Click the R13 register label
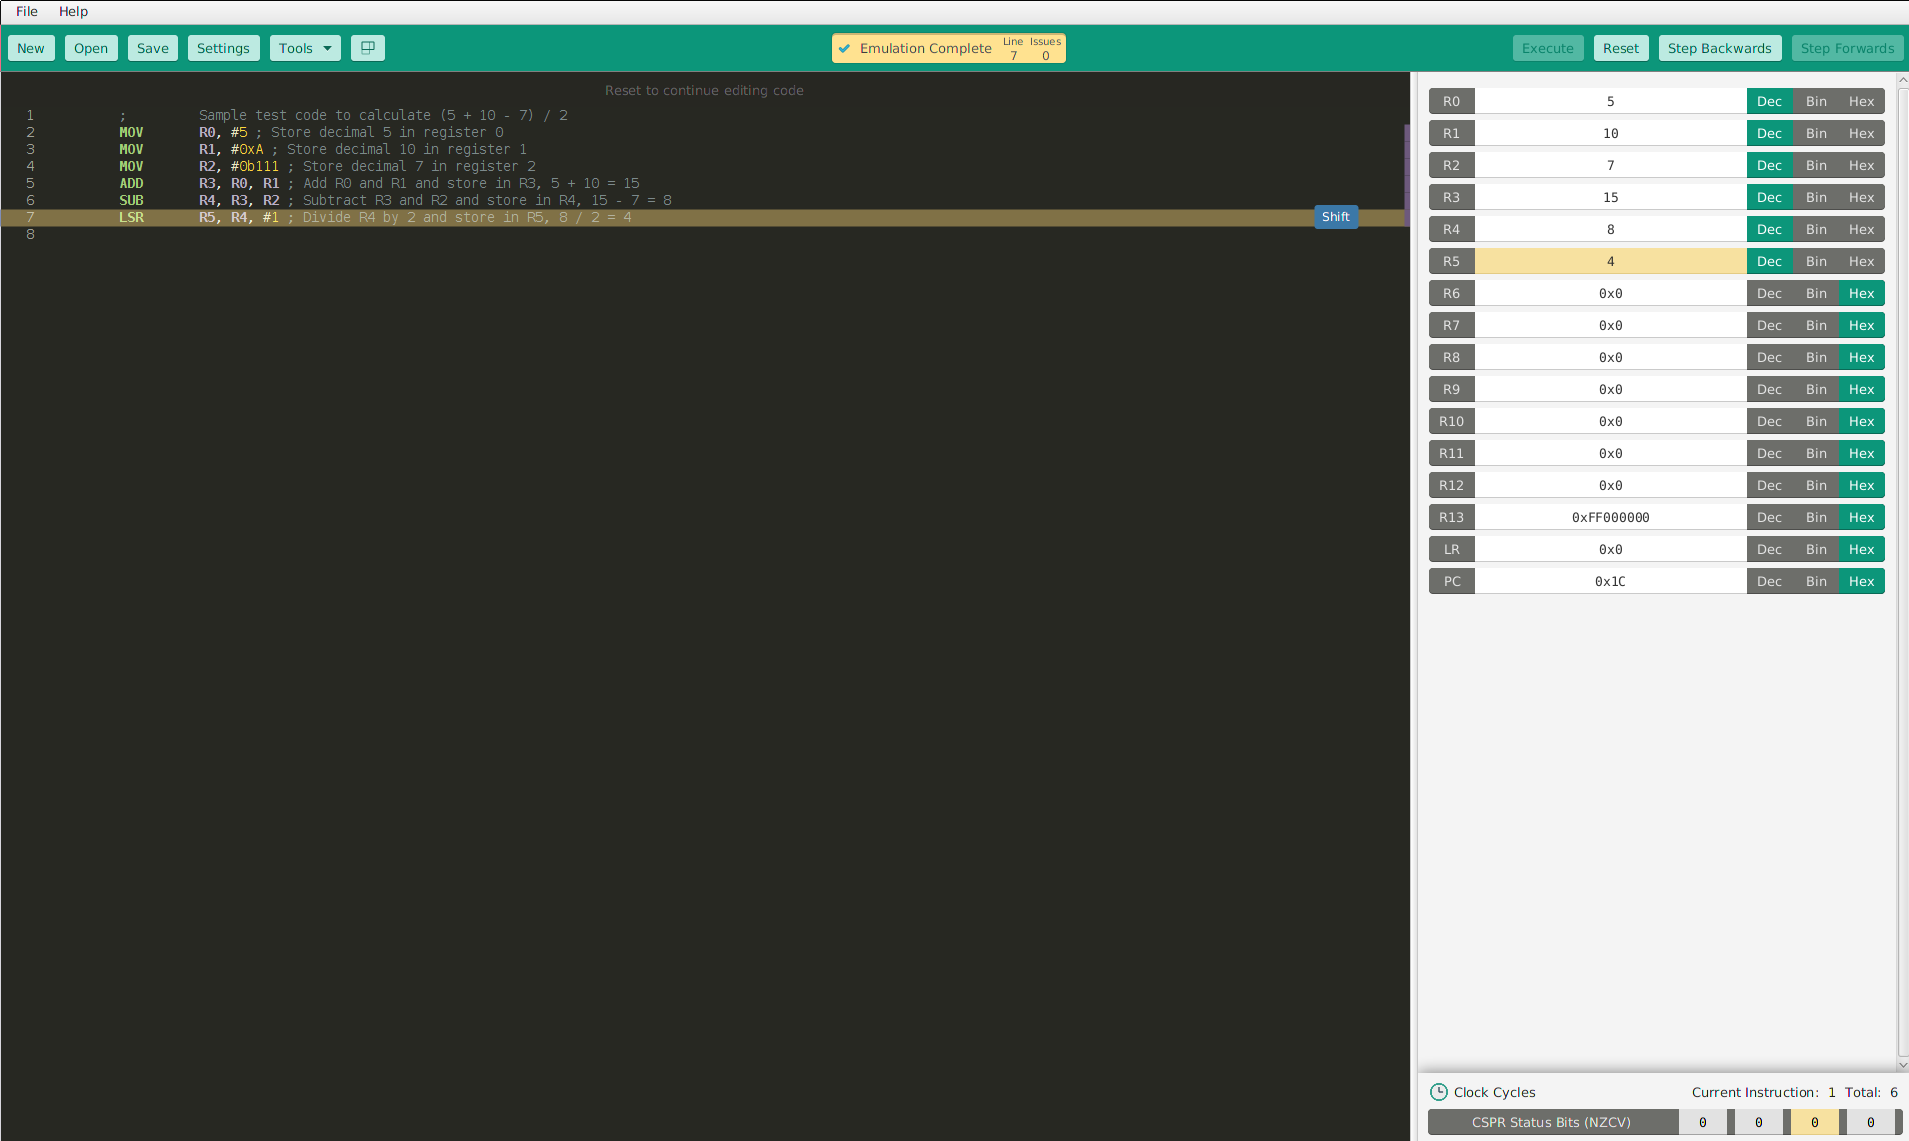1909x1141 pixels. (1451, 517)
